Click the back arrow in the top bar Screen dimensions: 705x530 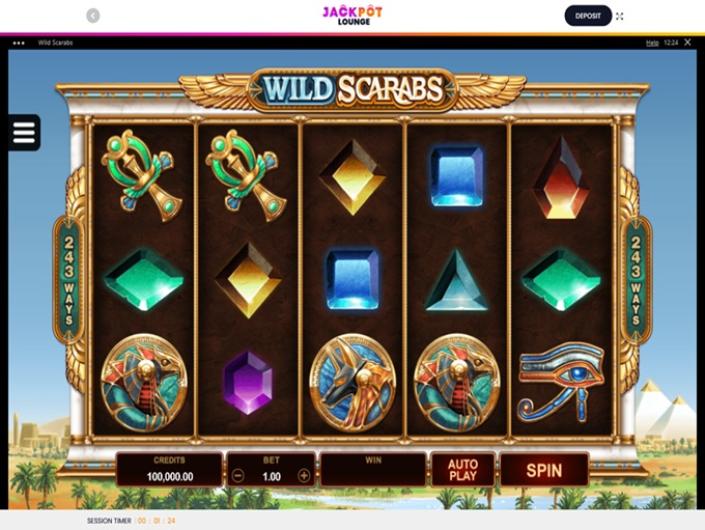[93, 16]
